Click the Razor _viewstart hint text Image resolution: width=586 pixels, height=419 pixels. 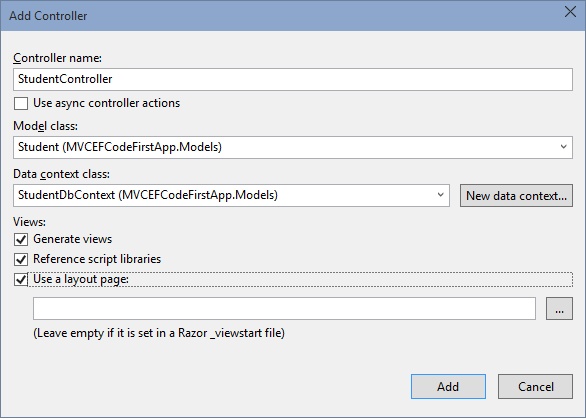coord(159,333)
